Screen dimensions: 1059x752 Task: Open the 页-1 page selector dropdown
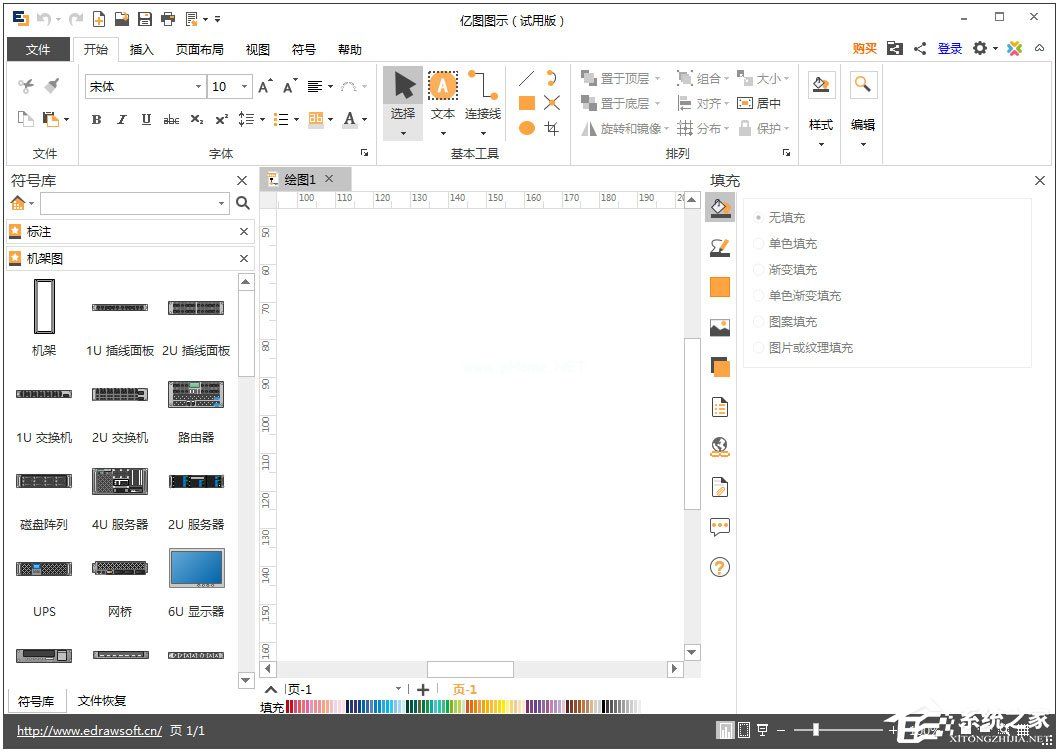pyautogui.click(x=397, y=689)
